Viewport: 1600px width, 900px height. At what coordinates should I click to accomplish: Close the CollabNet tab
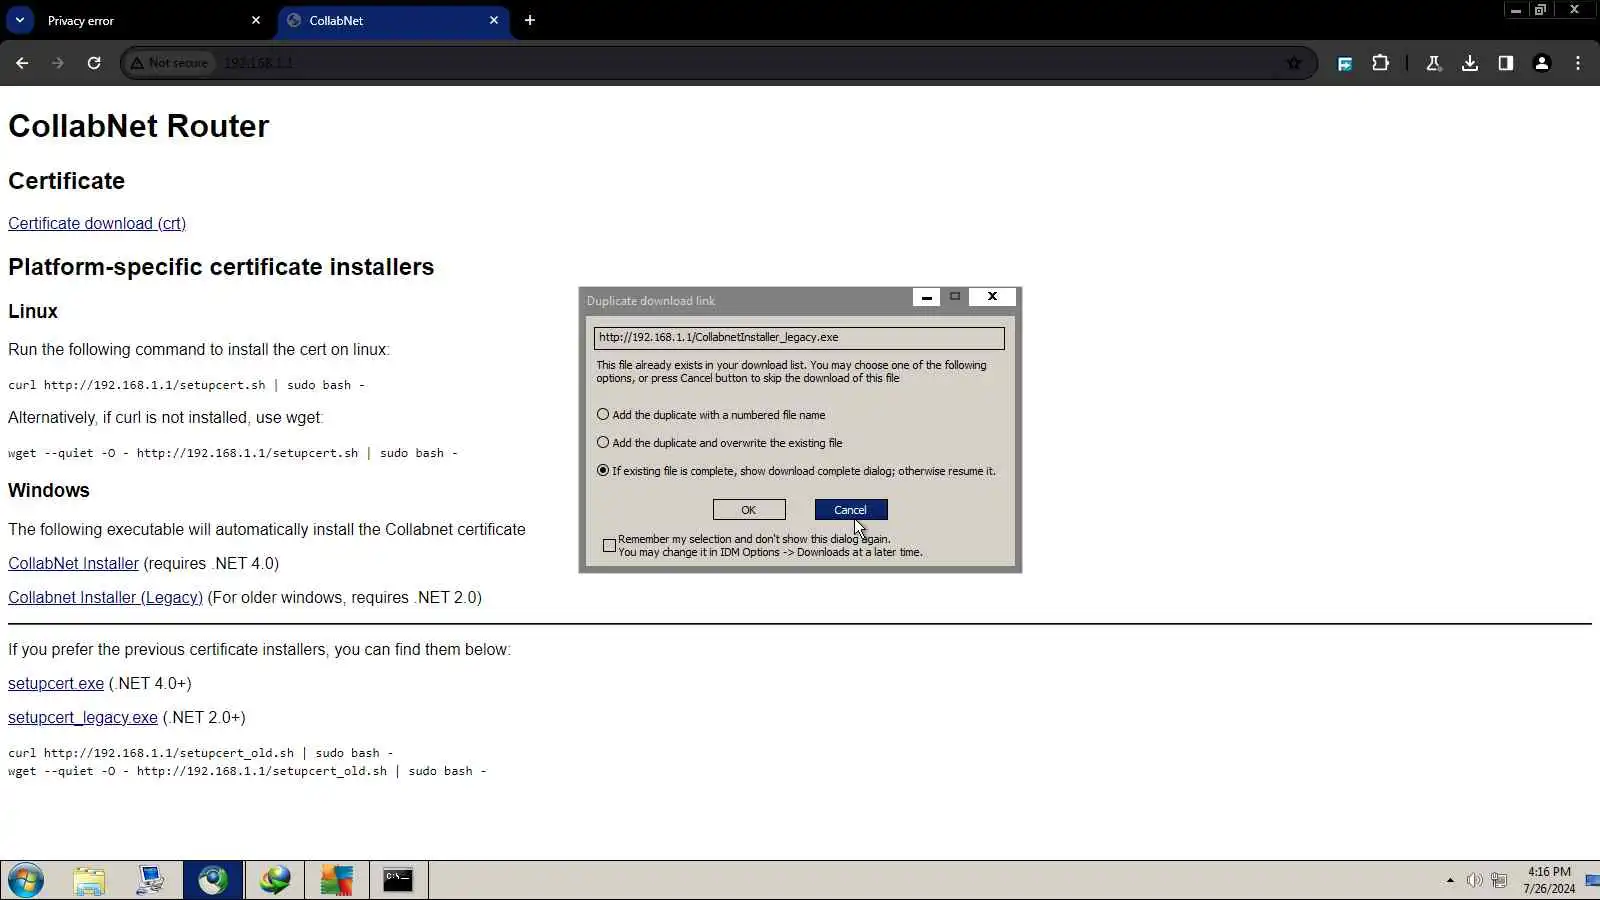coord(494,20)
